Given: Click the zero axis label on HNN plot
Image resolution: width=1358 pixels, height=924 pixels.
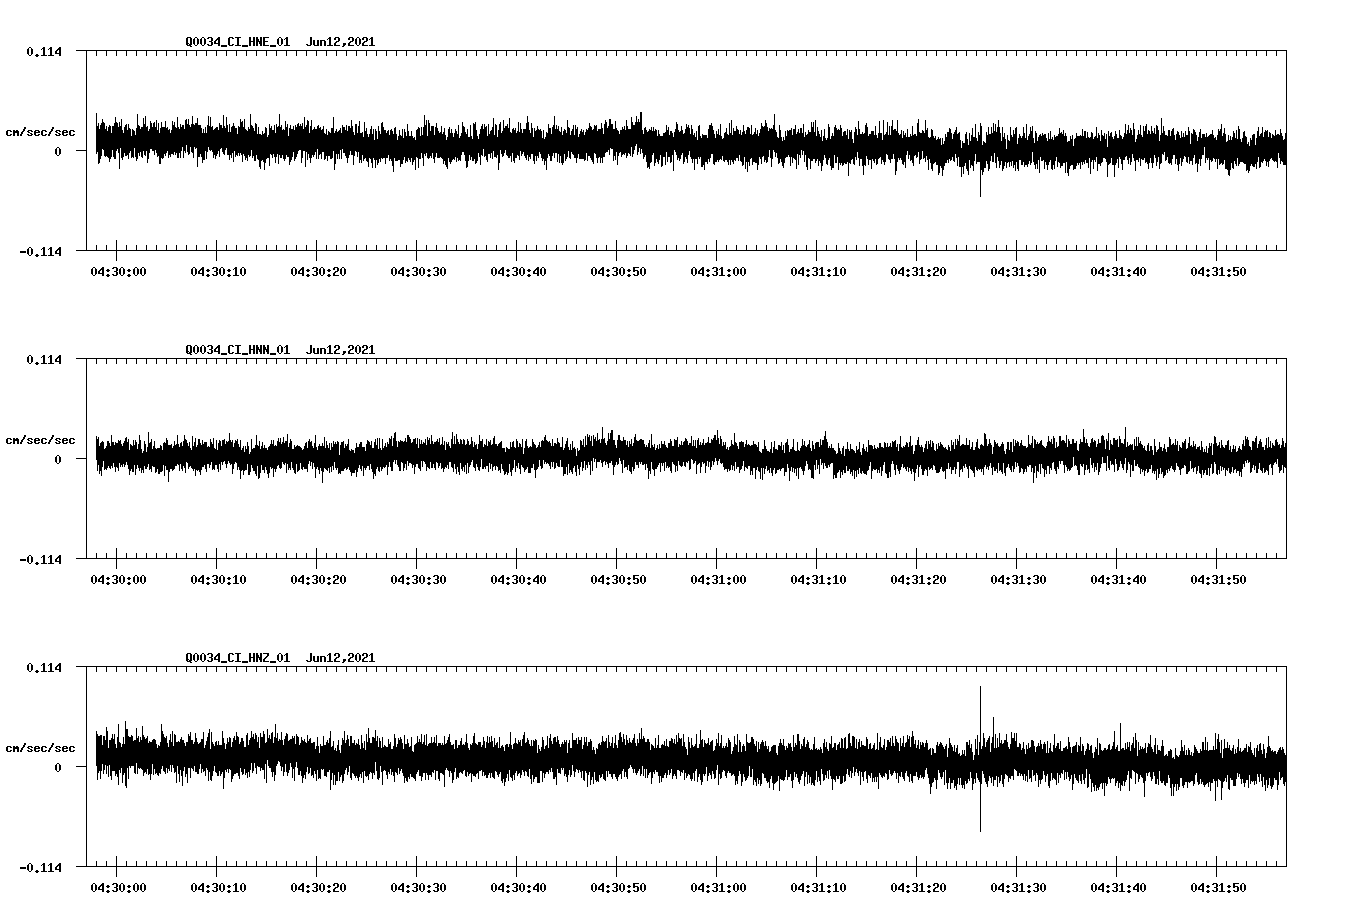Looking at the screenshot, I should pyautogui.click(x=58, y=459).
